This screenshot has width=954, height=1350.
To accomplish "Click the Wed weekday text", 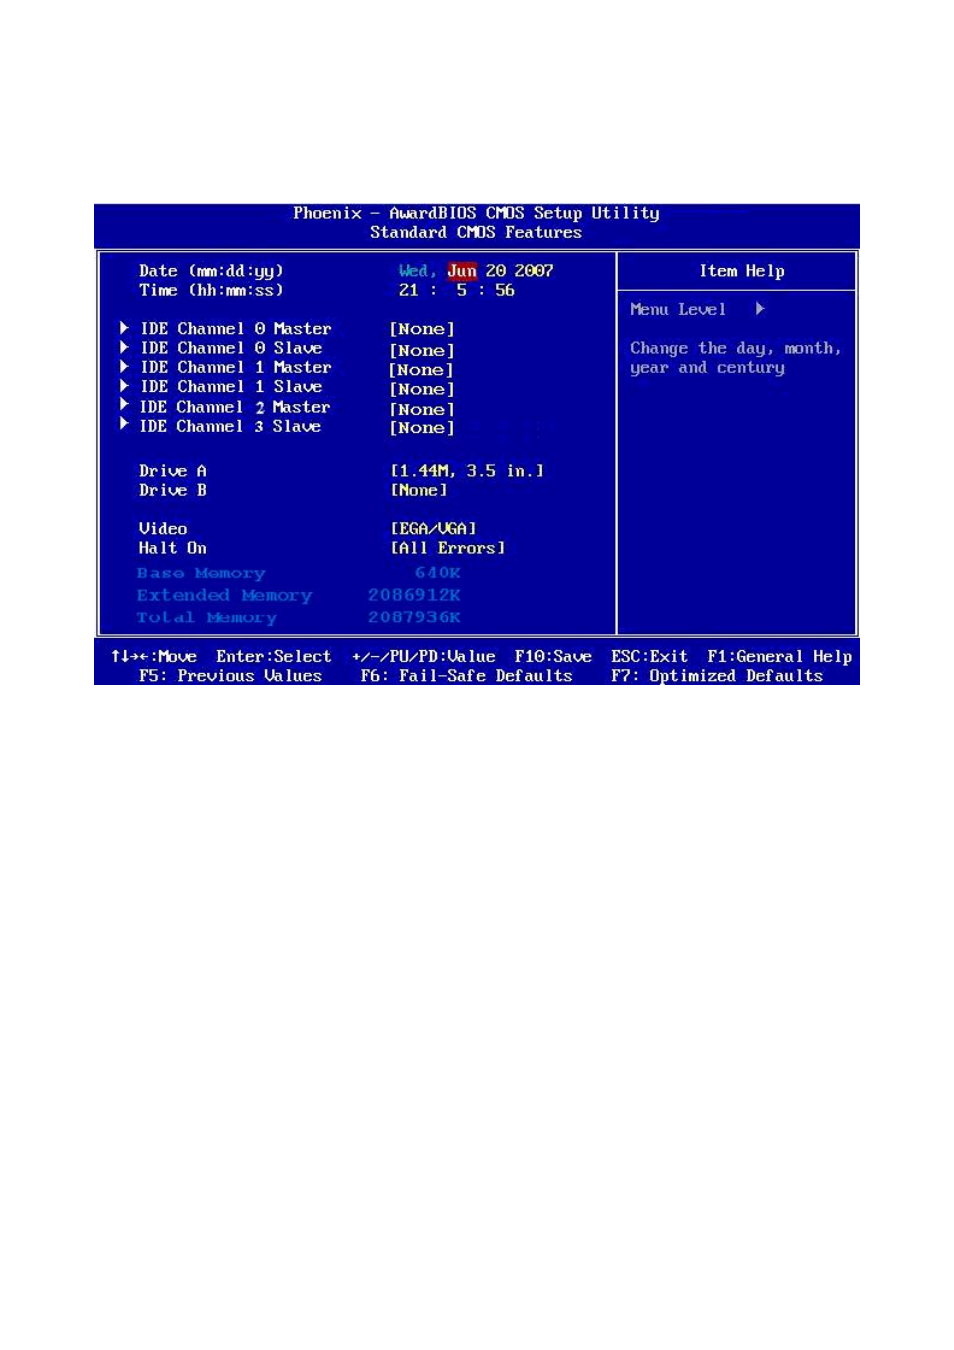I will click(x=416, y=271).
